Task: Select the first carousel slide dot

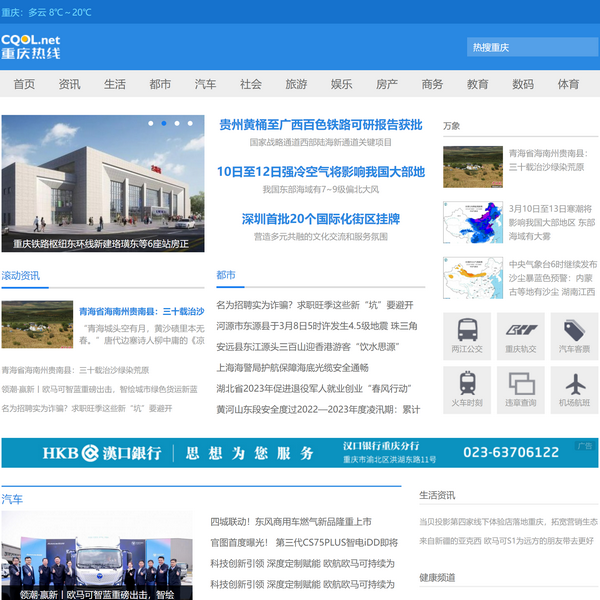Action: pyautogui.click(x=151, y=124)
